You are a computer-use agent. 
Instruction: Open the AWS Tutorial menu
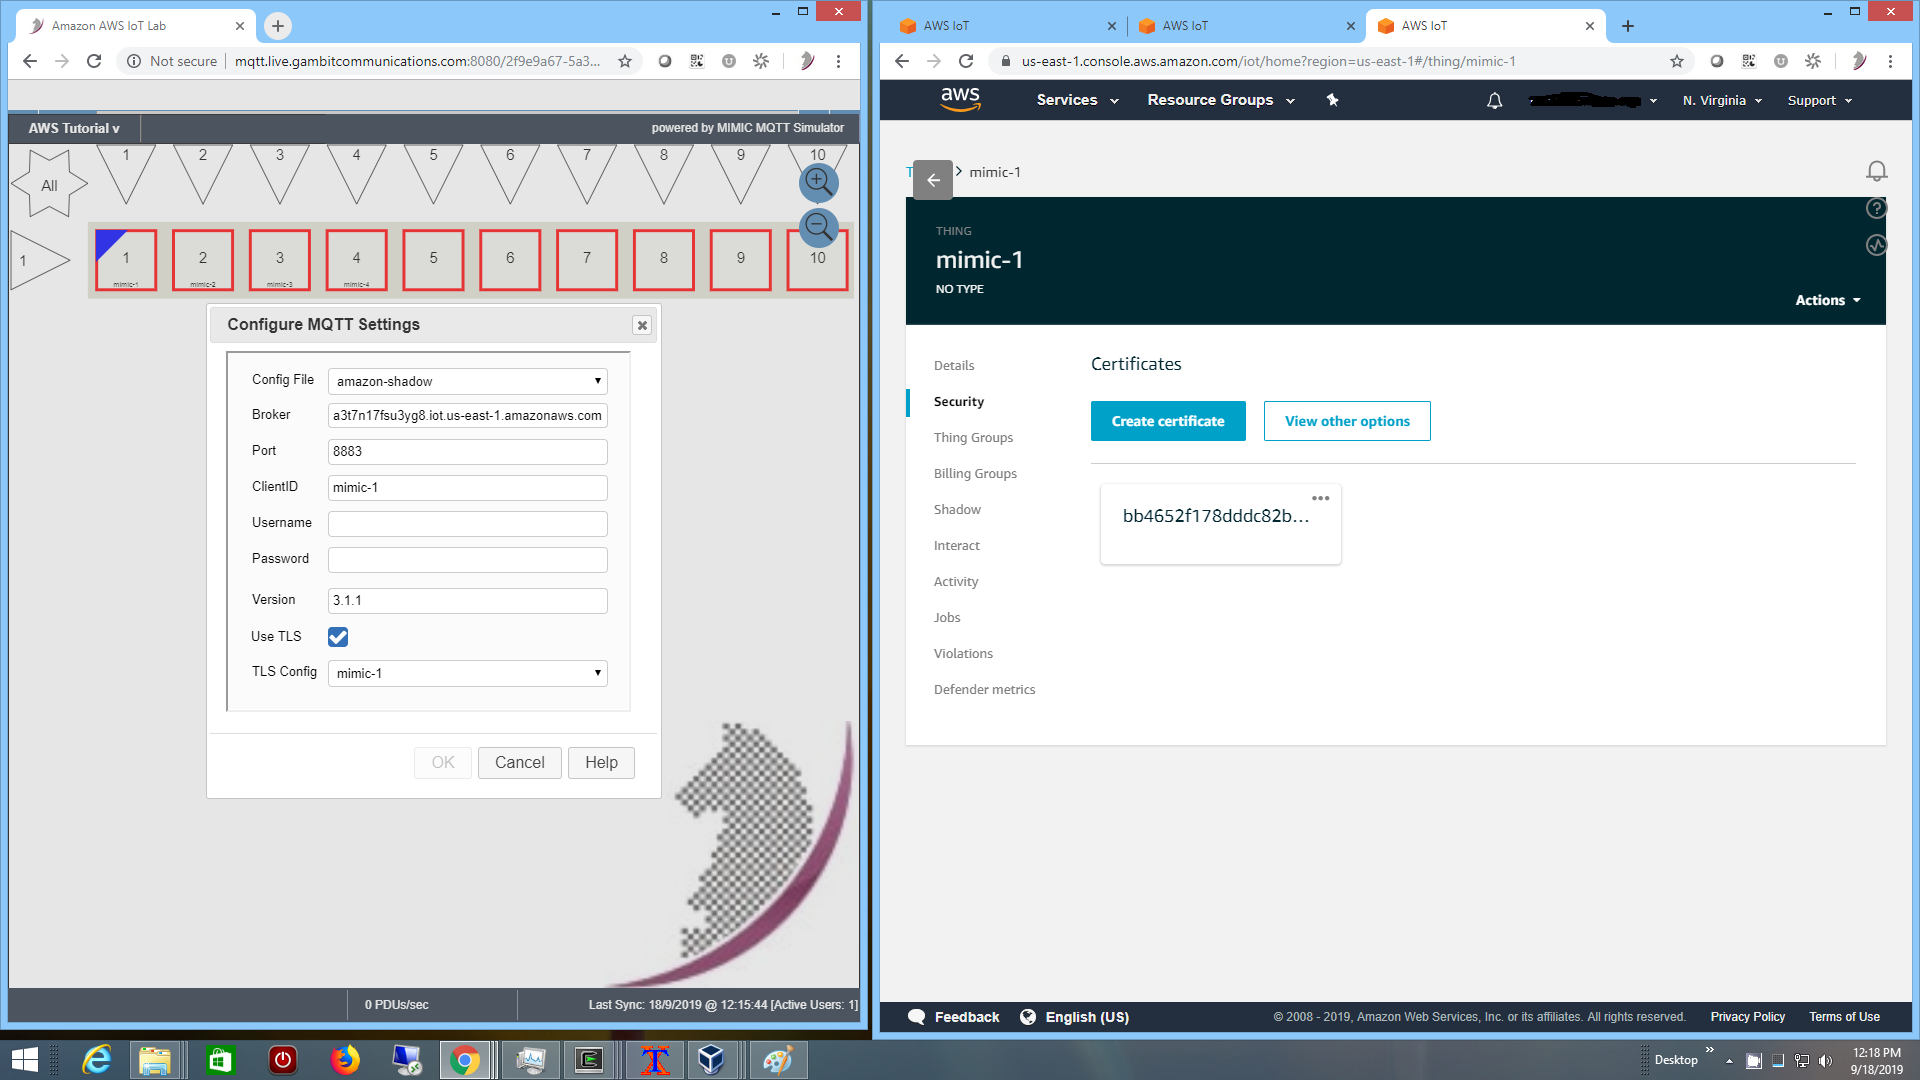(x=74, y=128)
